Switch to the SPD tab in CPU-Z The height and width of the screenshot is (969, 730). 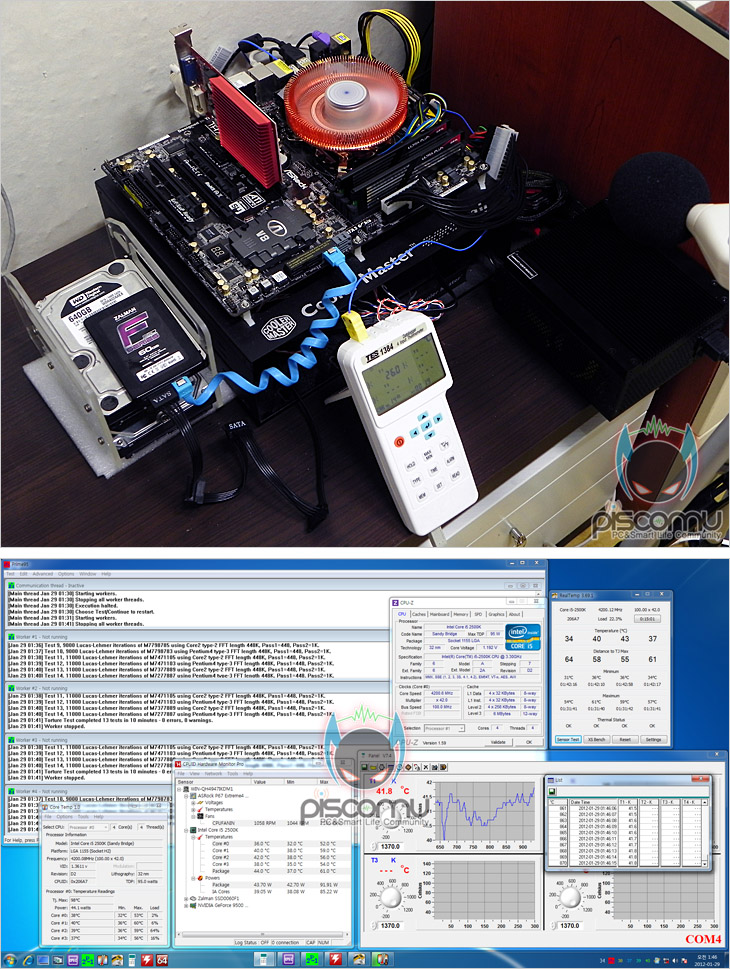pos(478,614)
